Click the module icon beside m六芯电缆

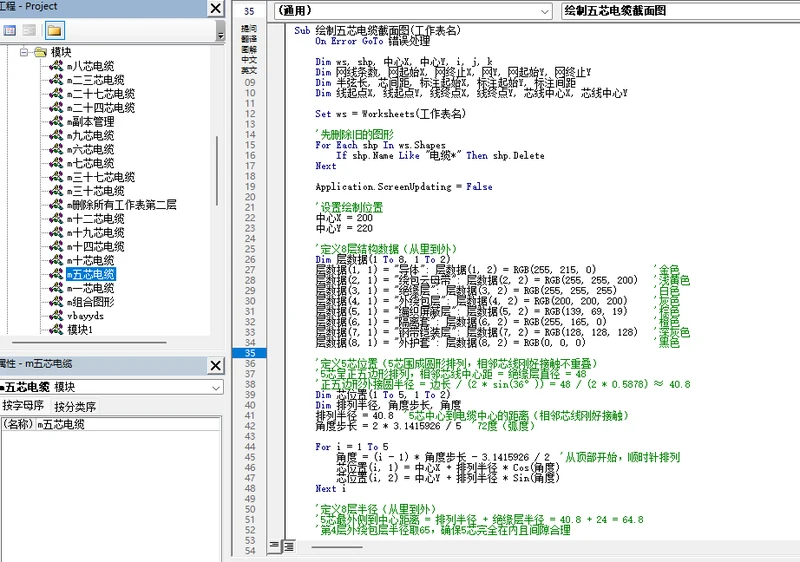(56, 149)
